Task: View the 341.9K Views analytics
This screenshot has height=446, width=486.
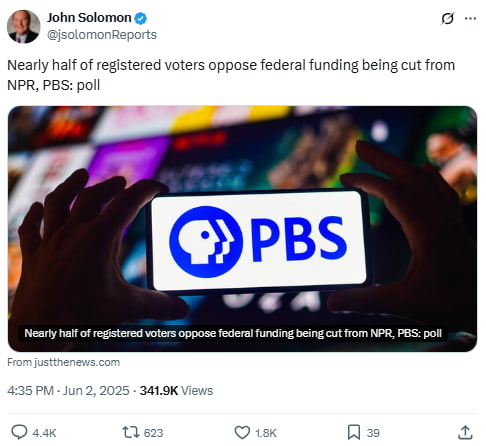Action: tap(176, 390)
